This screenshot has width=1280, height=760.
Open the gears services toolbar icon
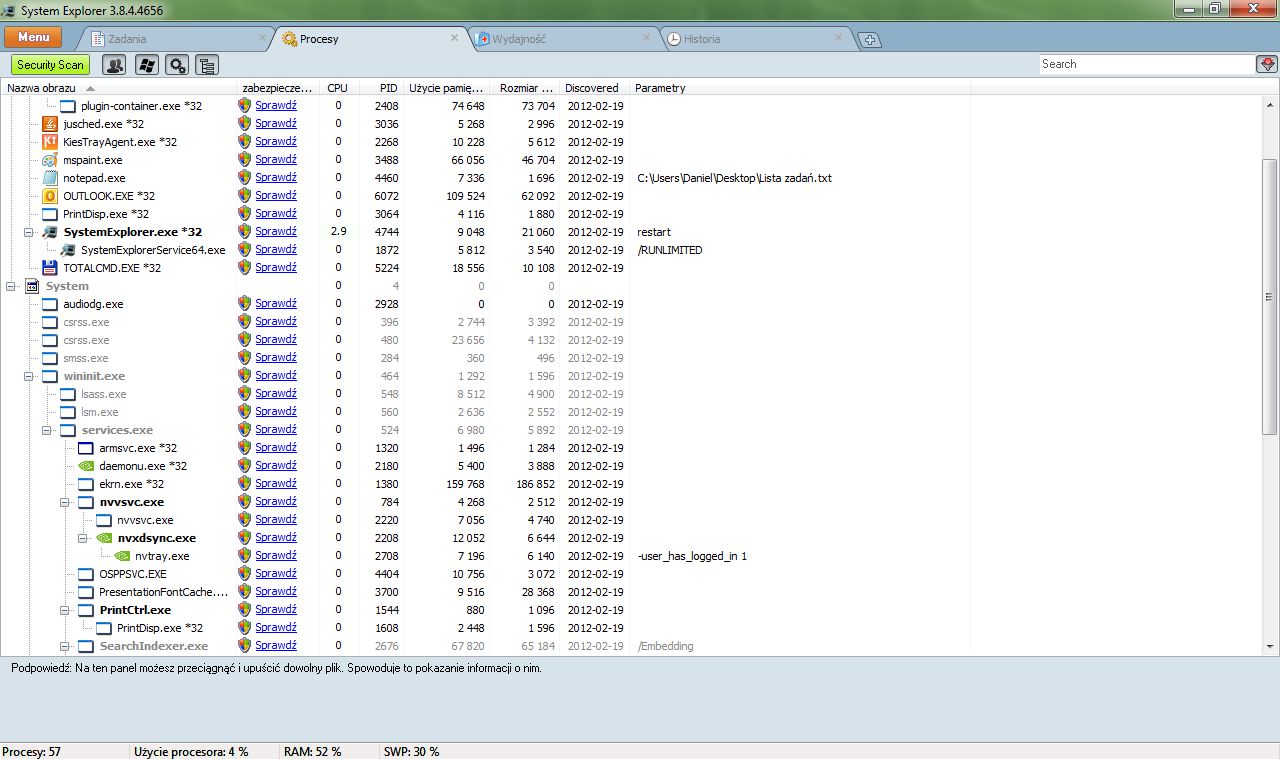pyautogui.click(x=177, y=65)
